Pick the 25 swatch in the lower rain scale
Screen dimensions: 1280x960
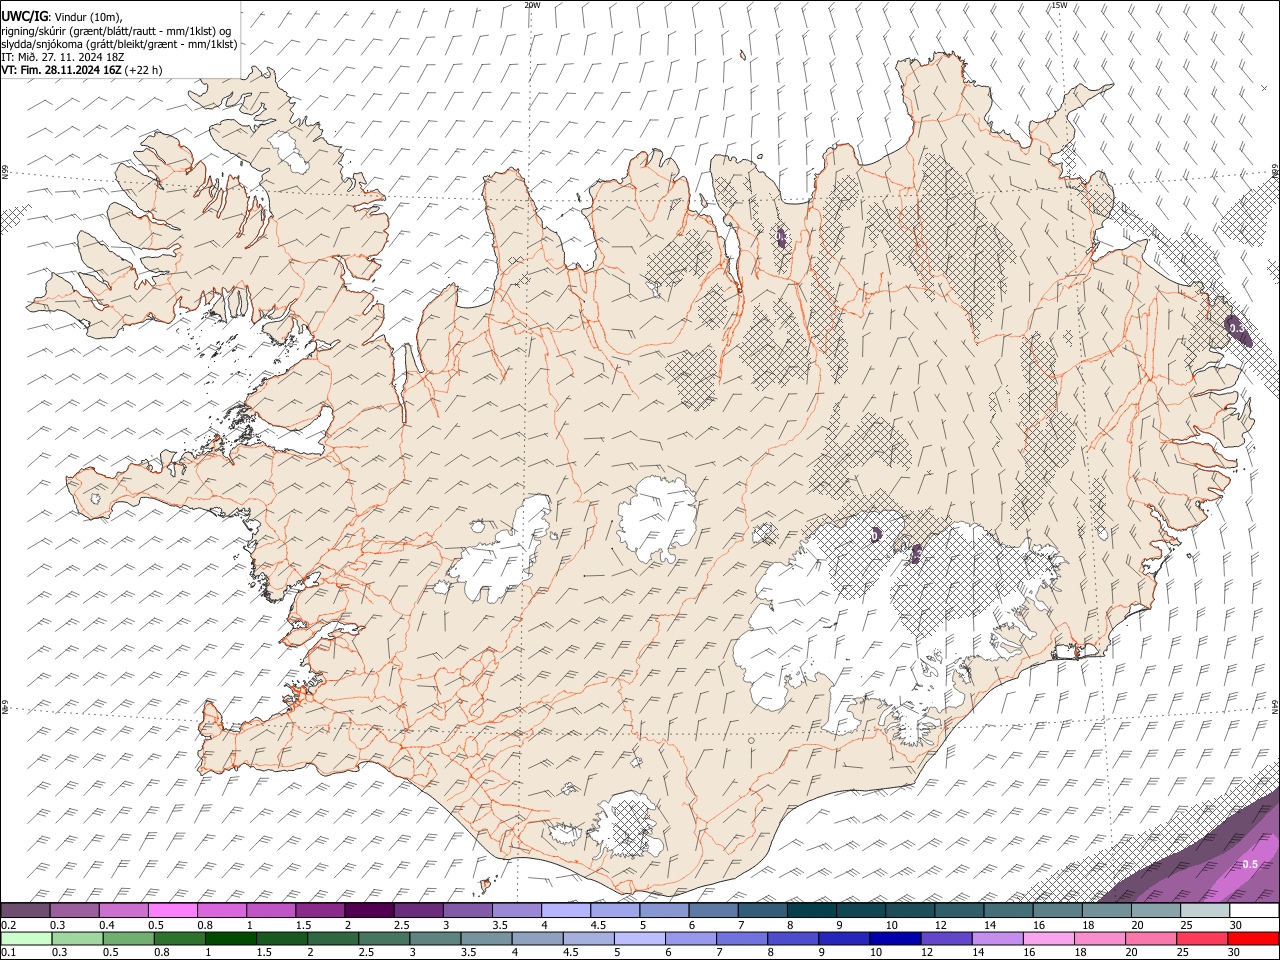pos(1202,938)
